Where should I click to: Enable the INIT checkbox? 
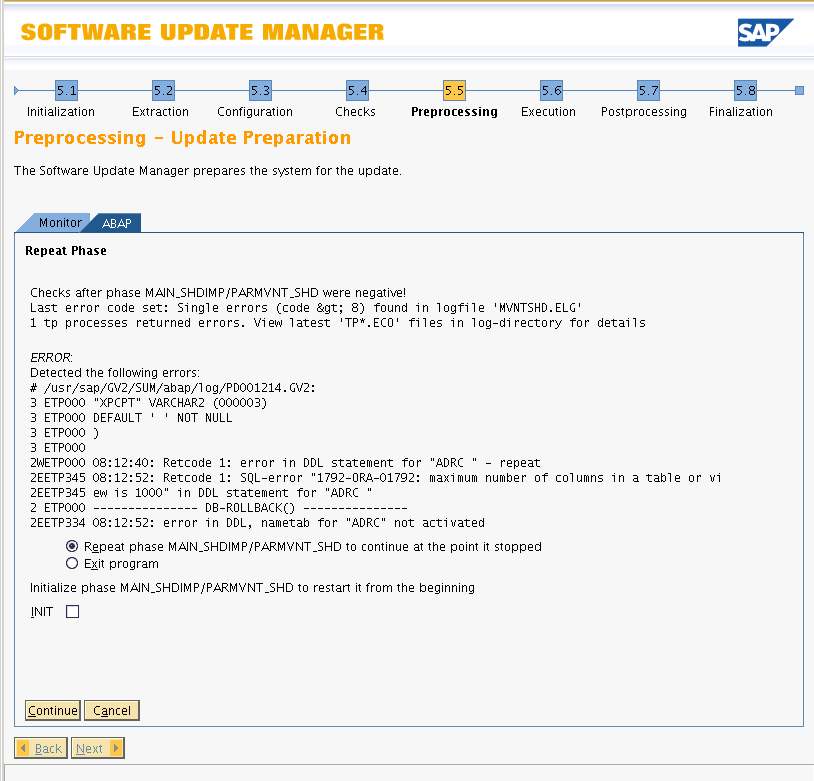73,612
